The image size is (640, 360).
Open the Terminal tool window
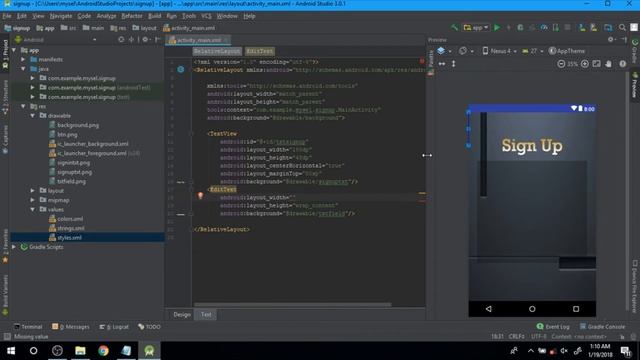point(28,327)
